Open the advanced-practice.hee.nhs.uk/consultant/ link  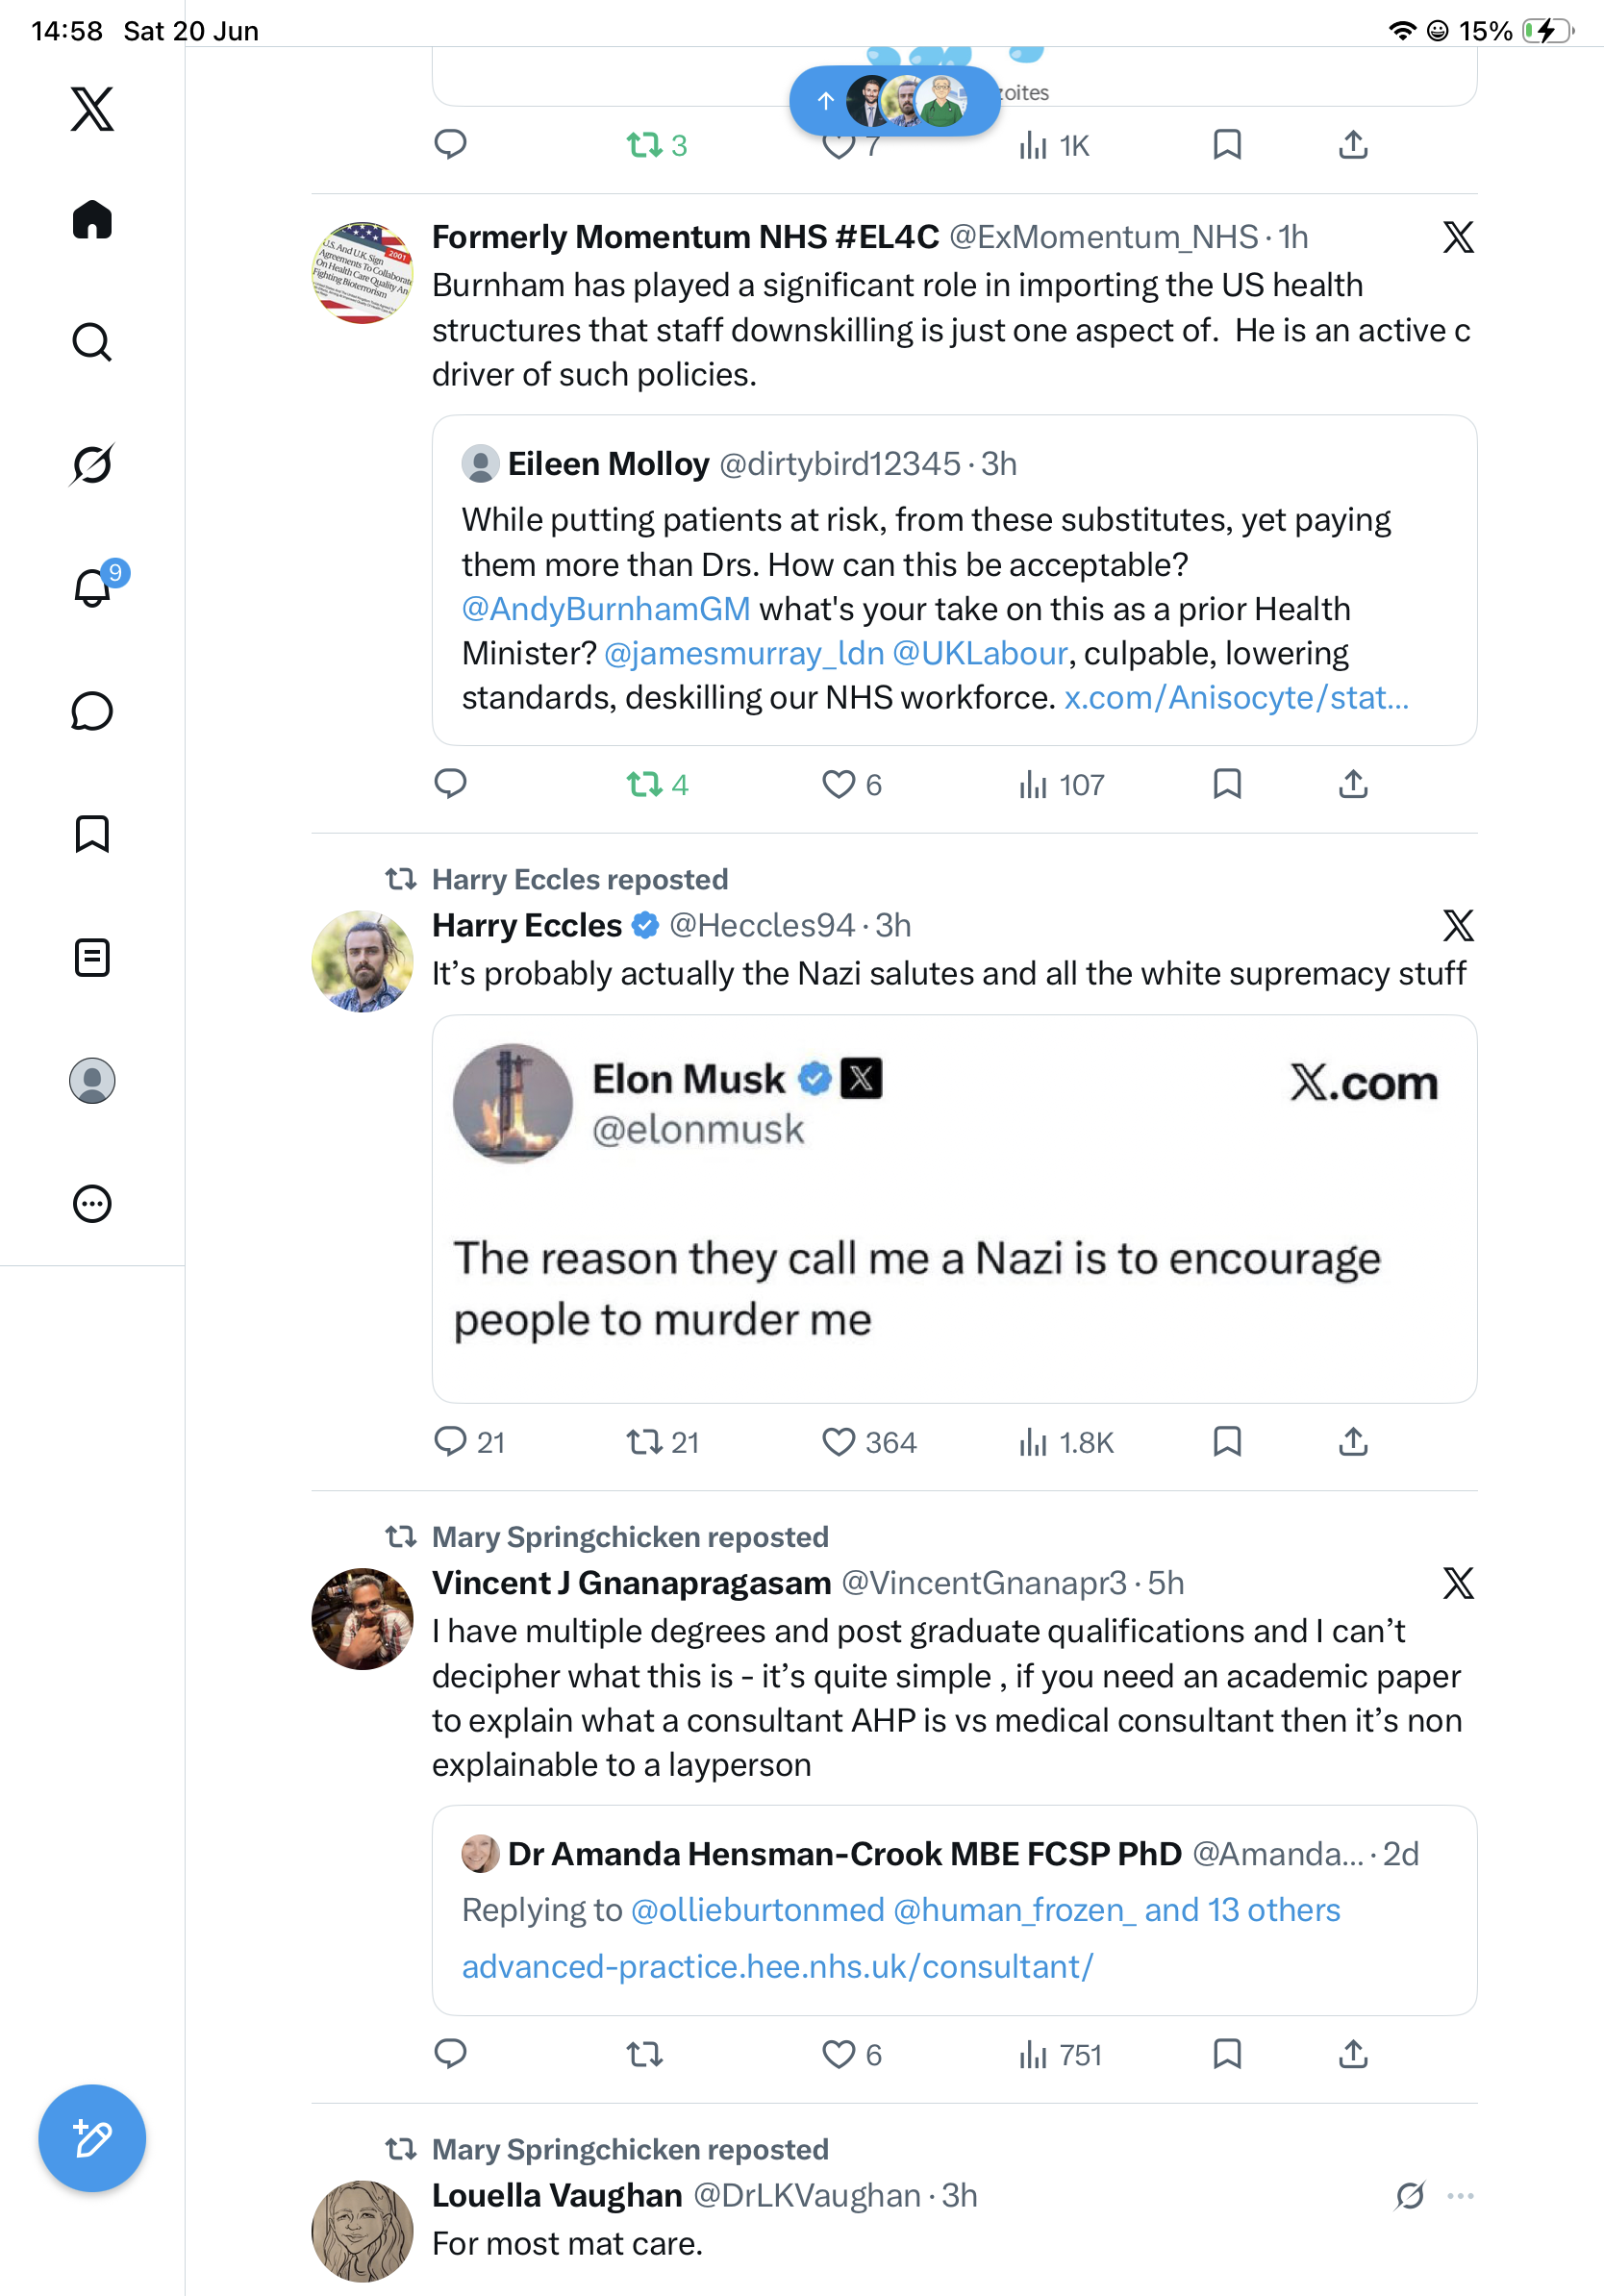[778, 1966]
